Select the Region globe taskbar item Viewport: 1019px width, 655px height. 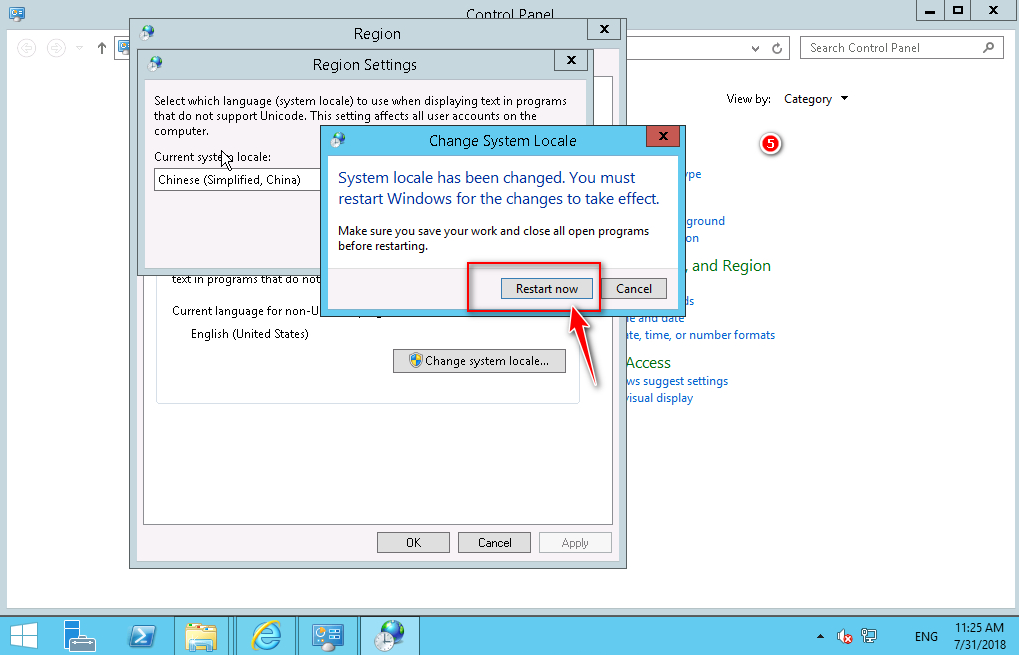pyautogui.click(x=390, y=636)
